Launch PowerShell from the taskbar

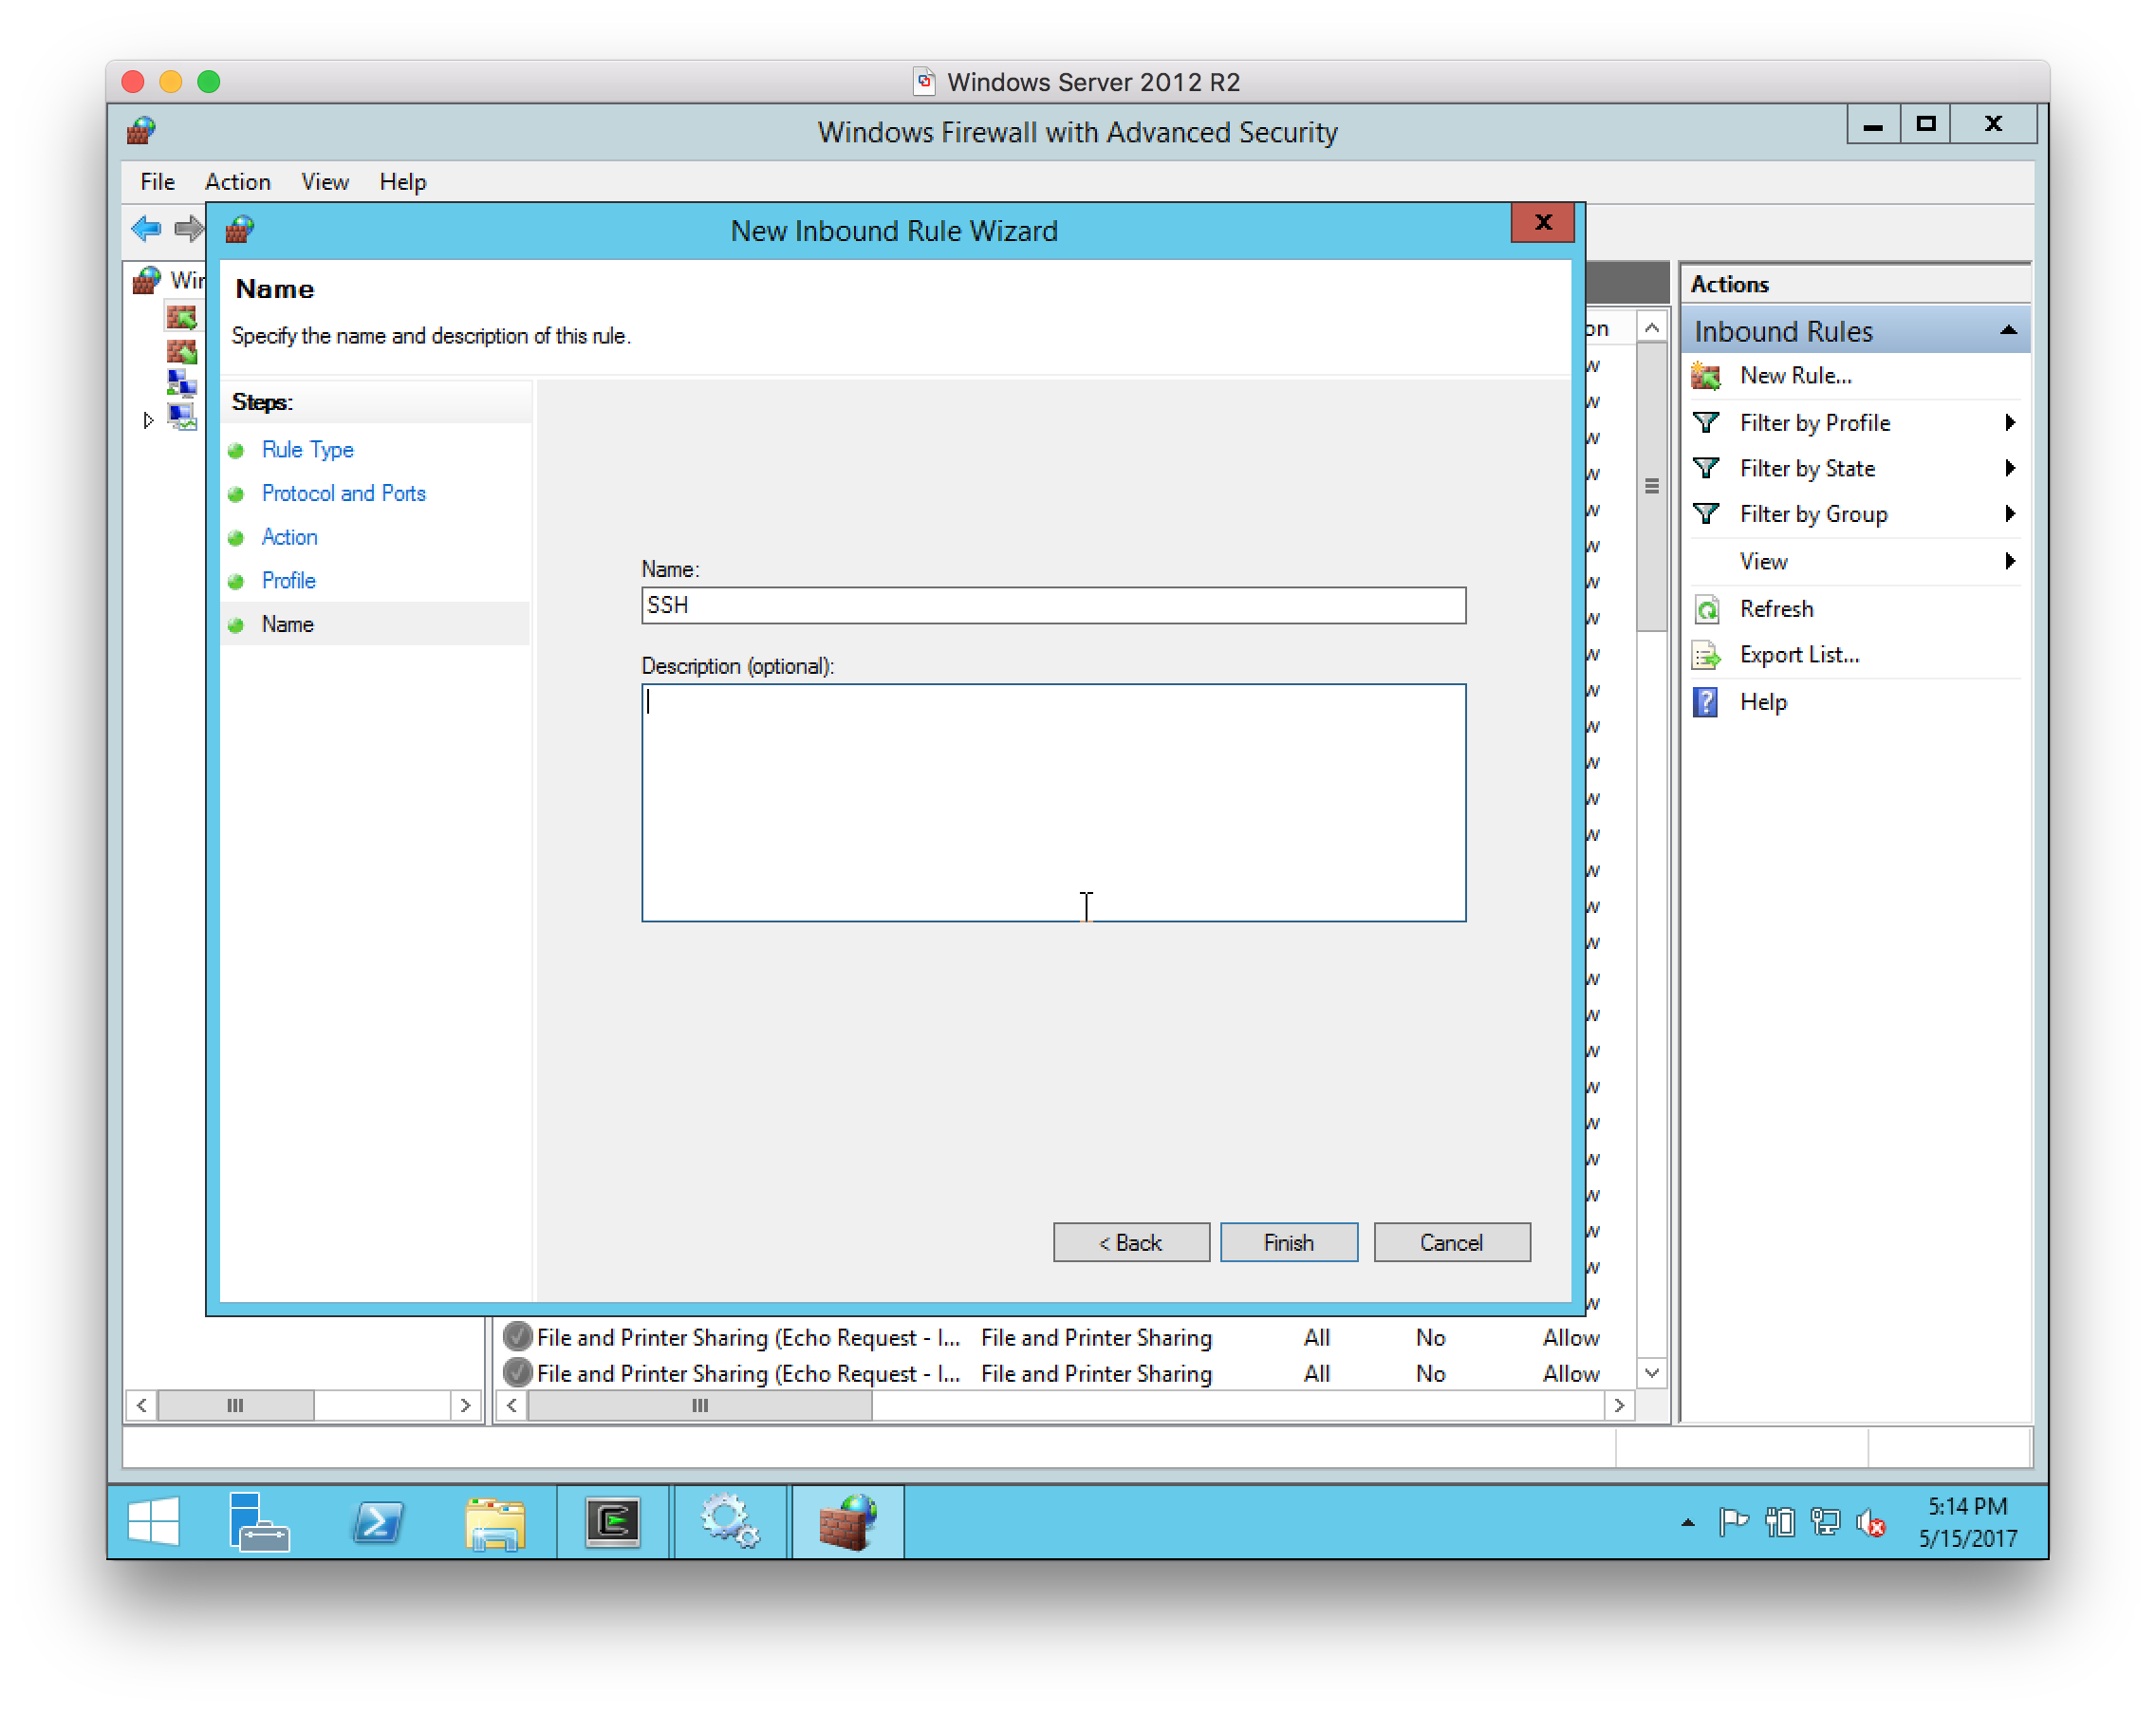pyautogui.click(x=378, y=1522)
